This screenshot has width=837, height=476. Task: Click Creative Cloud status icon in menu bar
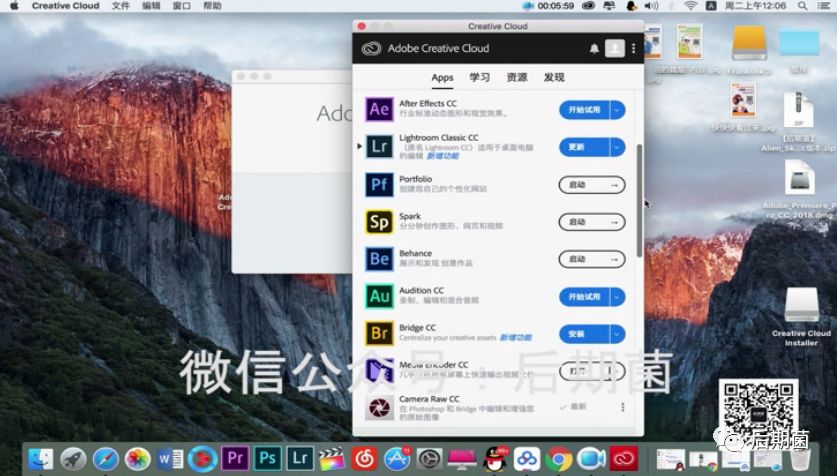(588, 6)
